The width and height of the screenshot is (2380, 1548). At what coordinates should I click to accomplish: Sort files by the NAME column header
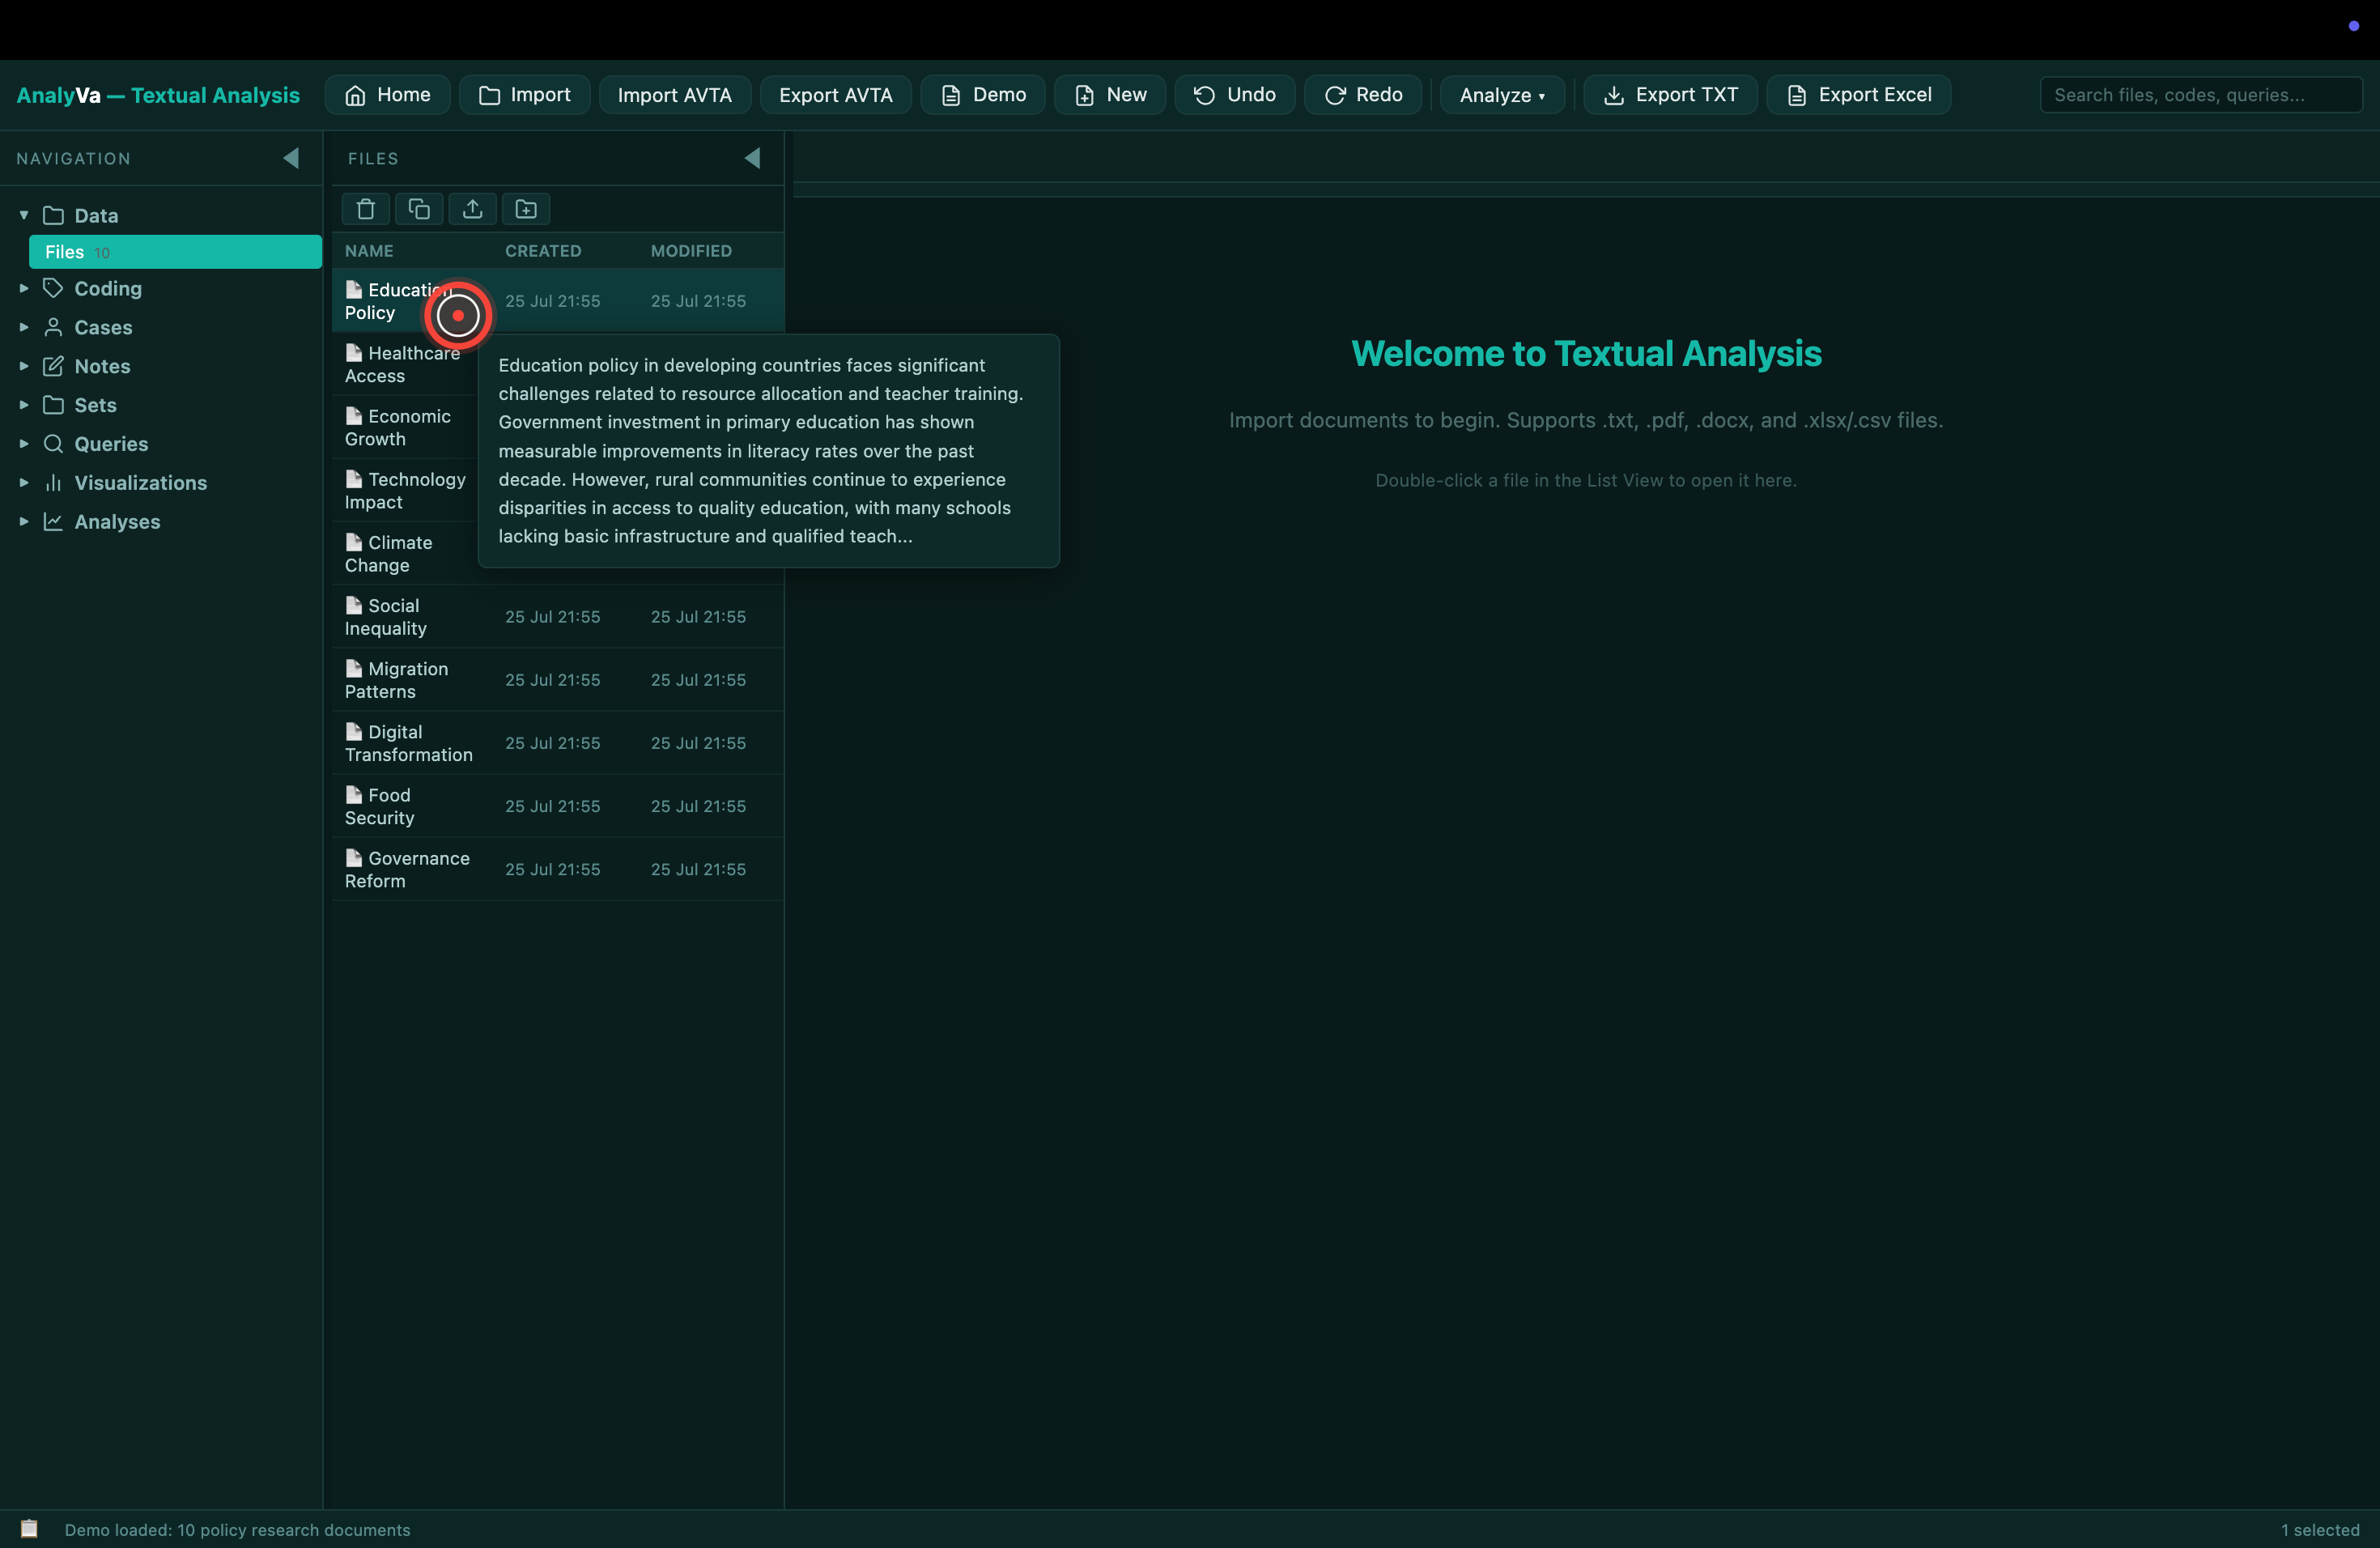(369, 251)
